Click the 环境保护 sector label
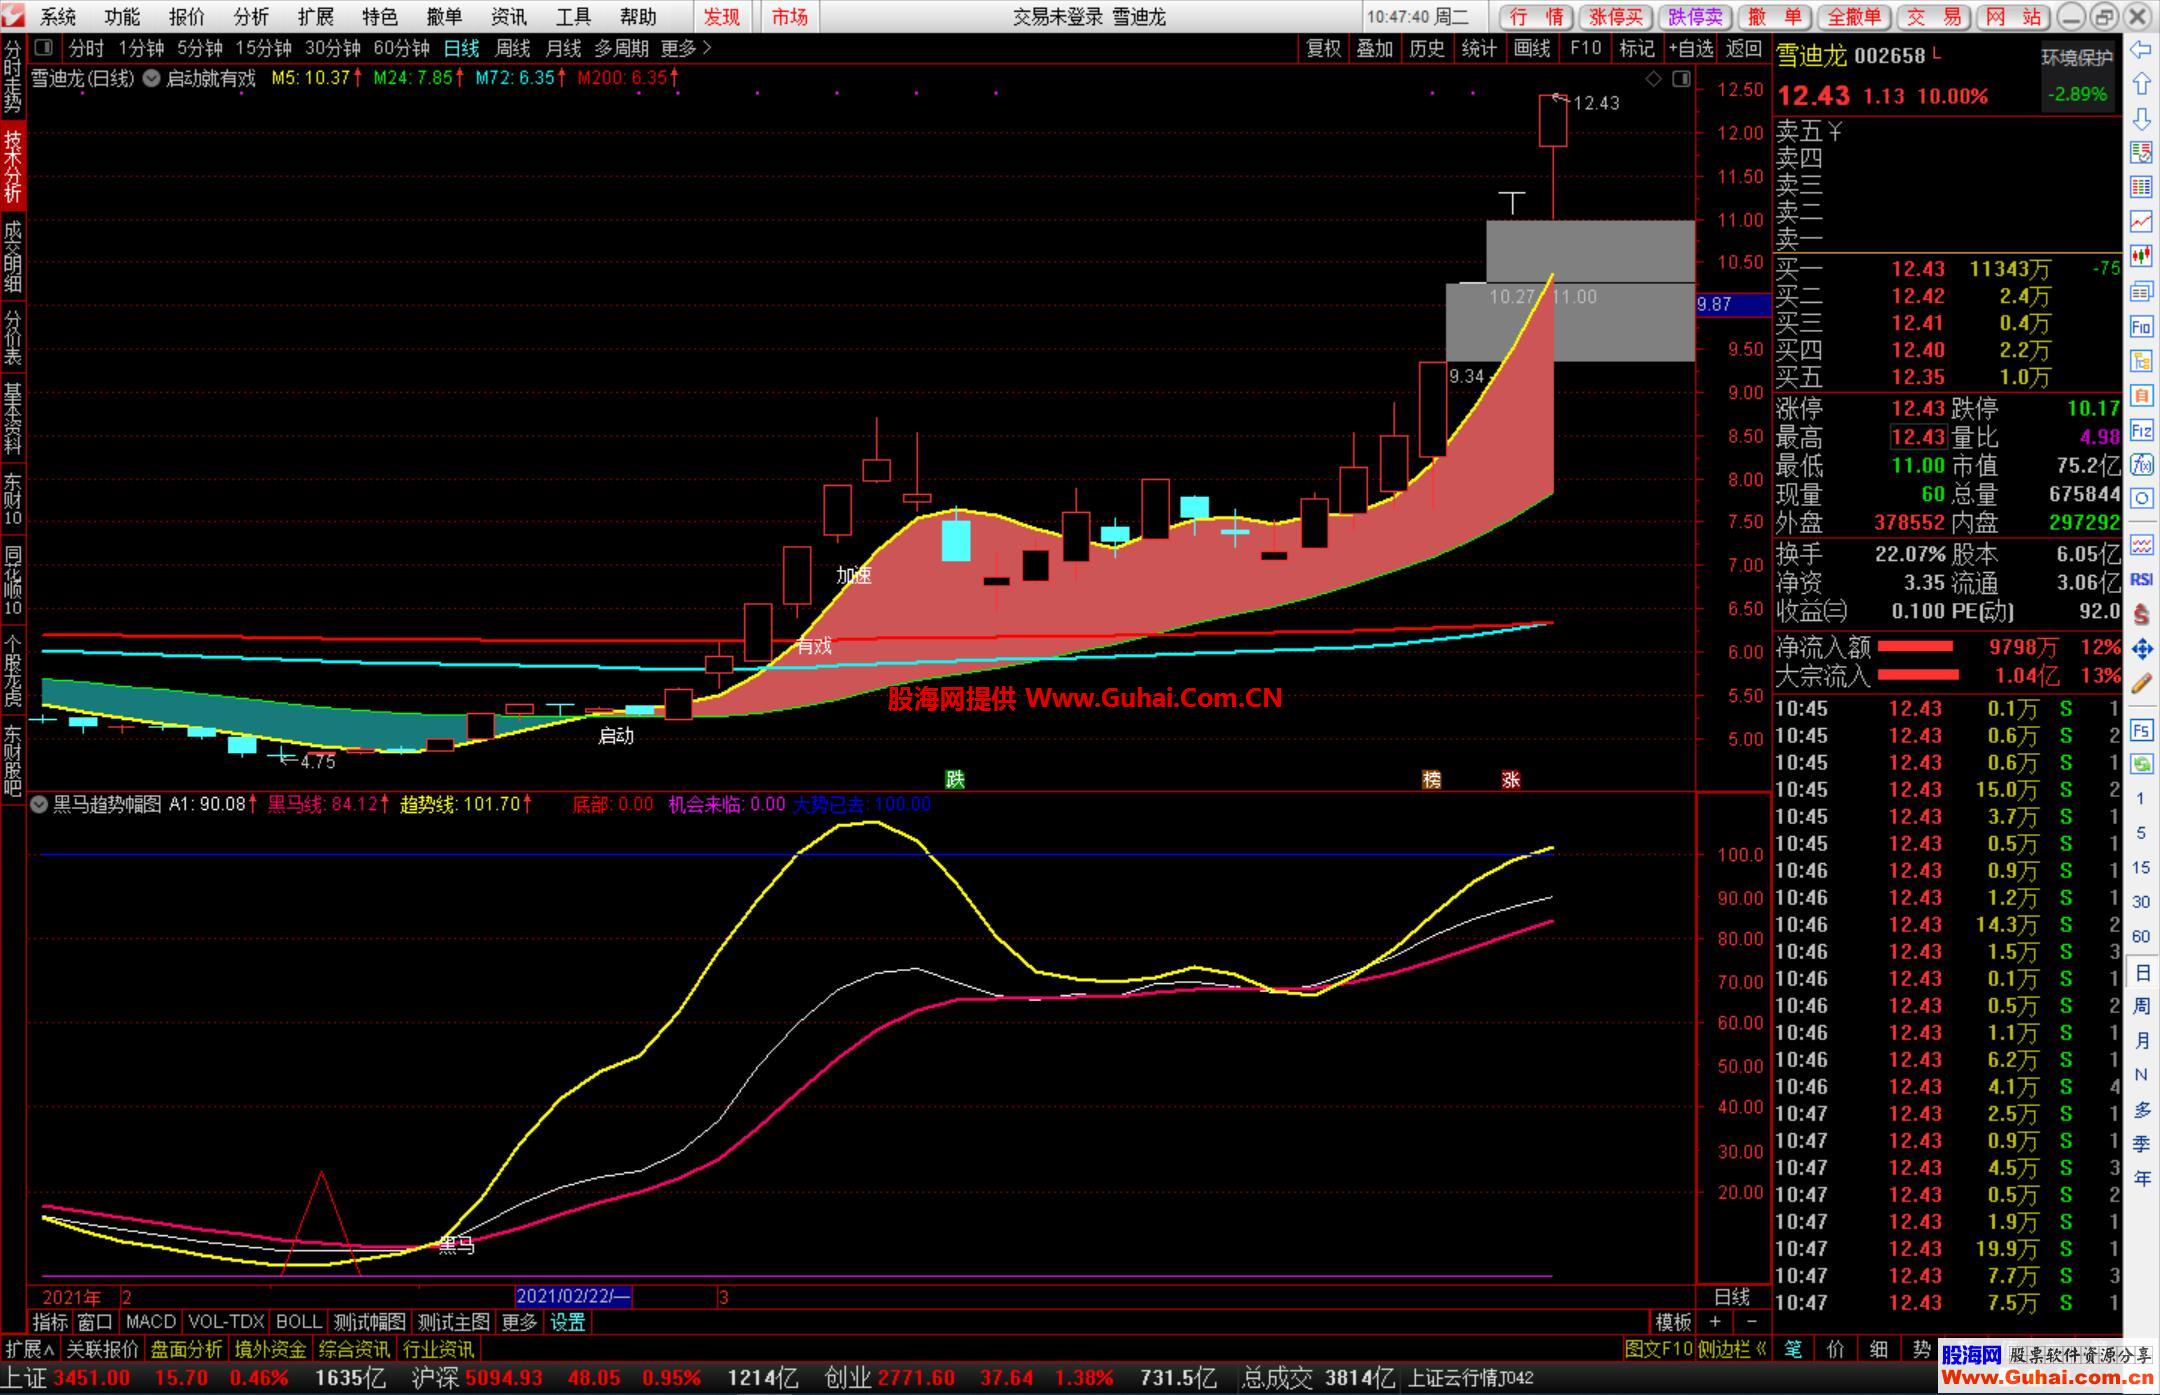 coord(2077,58)
